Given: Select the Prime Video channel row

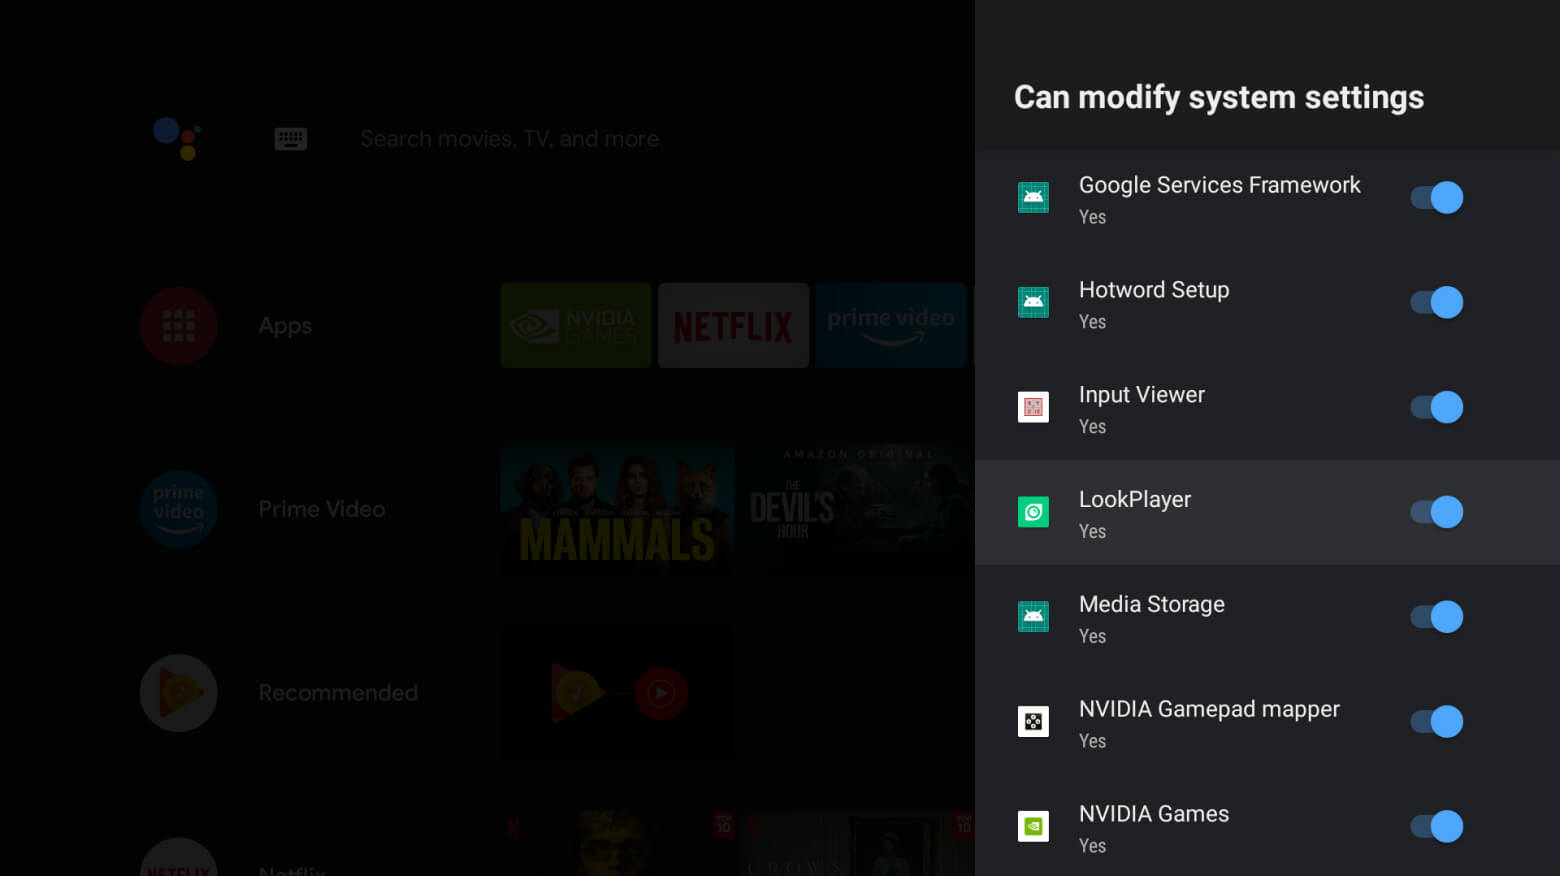Looking at the screenshot, I should click(x=178, y=509).
